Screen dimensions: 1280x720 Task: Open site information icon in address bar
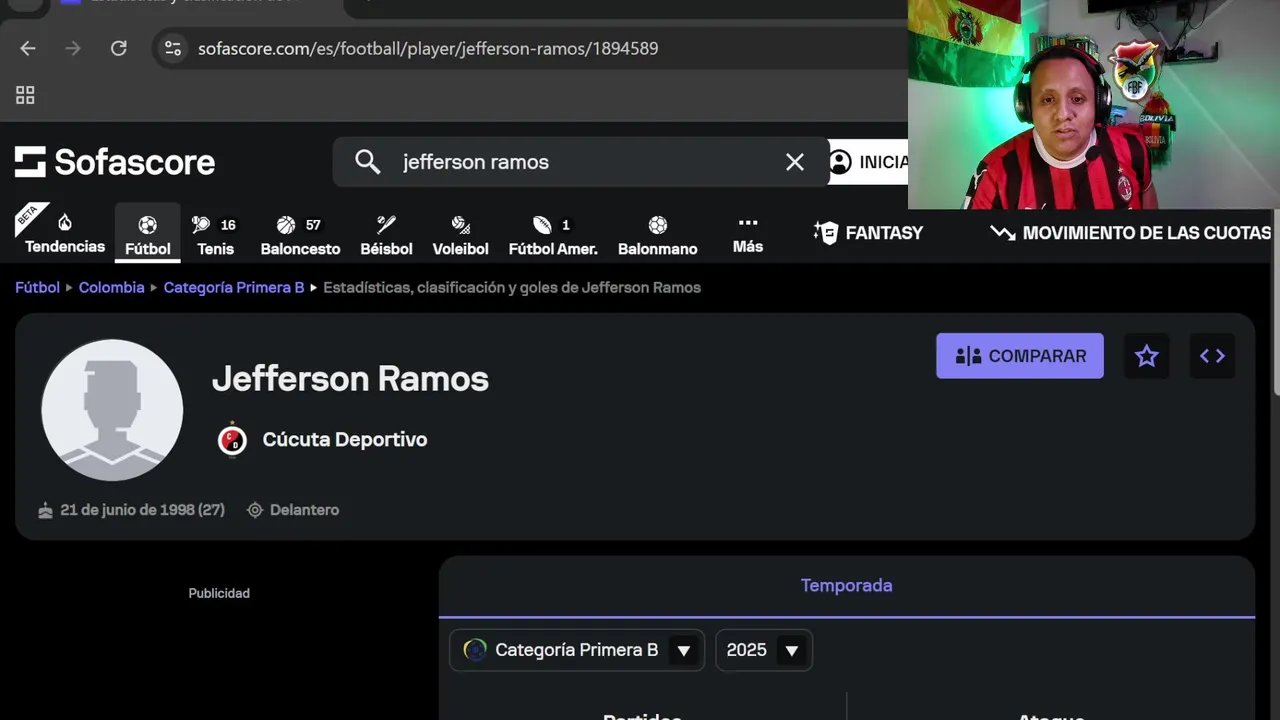173,48
